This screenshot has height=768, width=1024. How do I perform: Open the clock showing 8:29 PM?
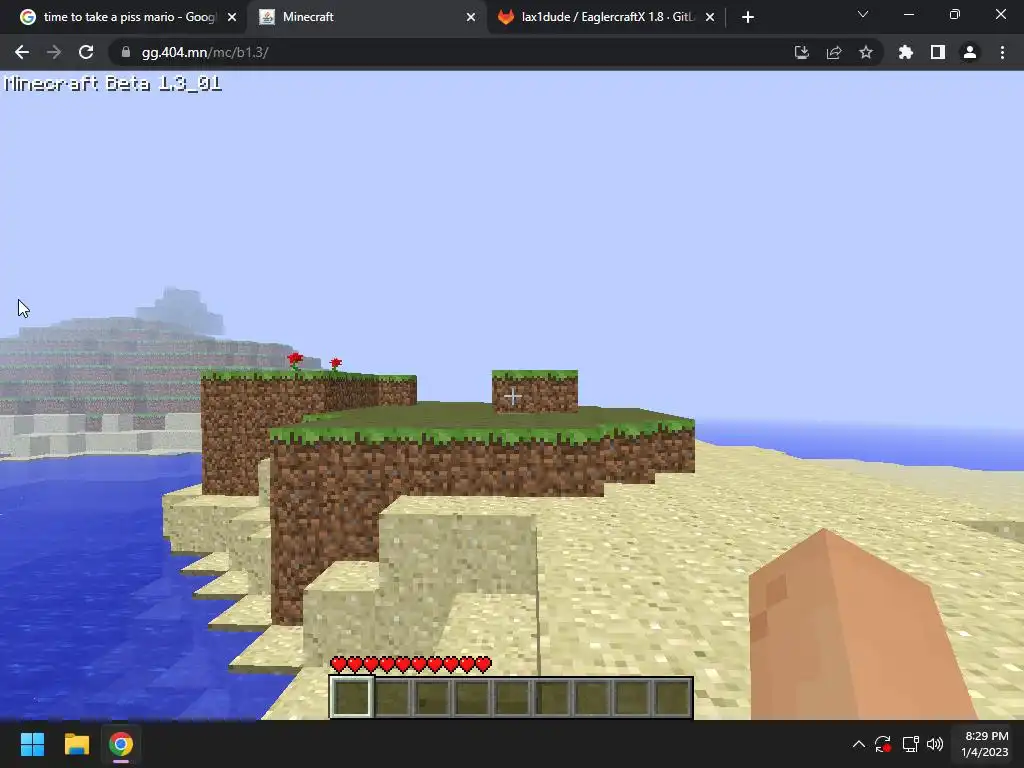pyautogui.click(x=985, y=744)
